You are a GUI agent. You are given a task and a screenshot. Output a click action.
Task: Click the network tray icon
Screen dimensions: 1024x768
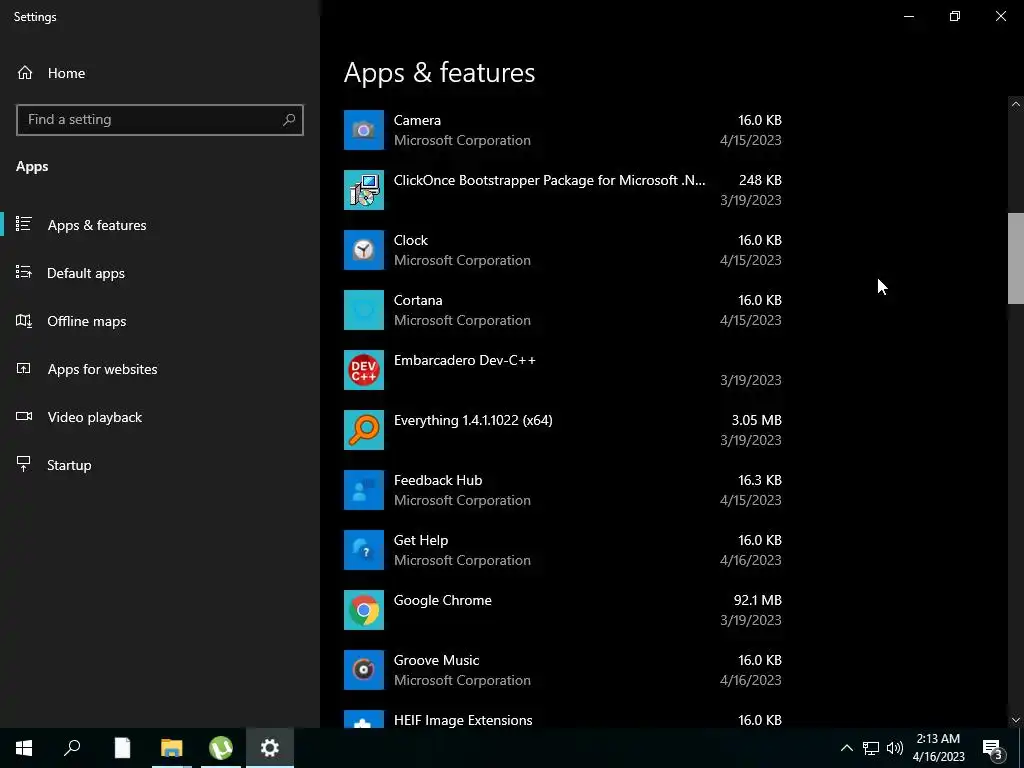click(871, 748)
